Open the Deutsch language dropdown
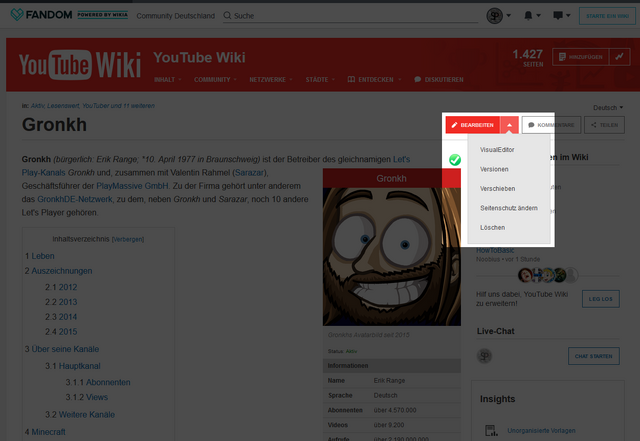Viewport: 640px width, 441px height. point(608,108)
